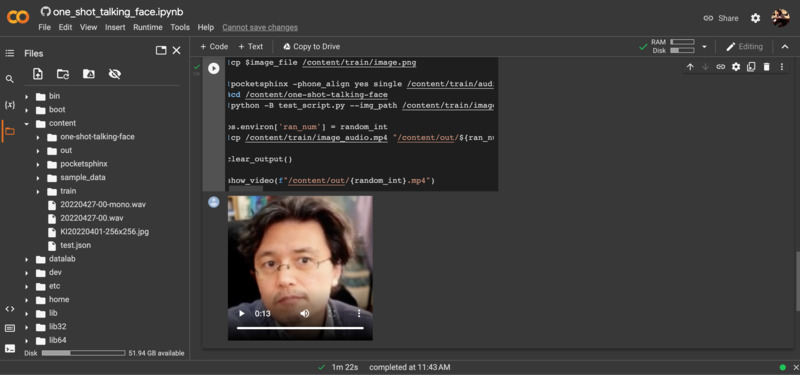This screenshot has width=800, height=375.
Task: Open the terminal icon in sidebar
Action: (10, 348)
